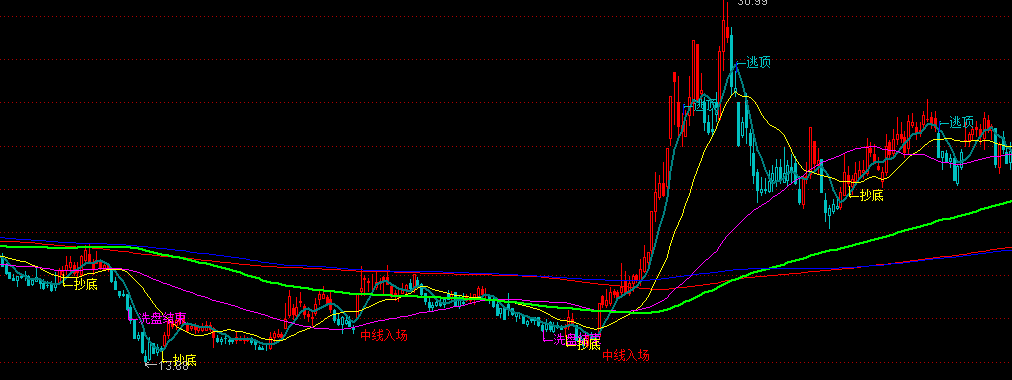Select the first red 中线入场 signal label
Viewport: 1012px width, 380px height.
coord(384,335)
